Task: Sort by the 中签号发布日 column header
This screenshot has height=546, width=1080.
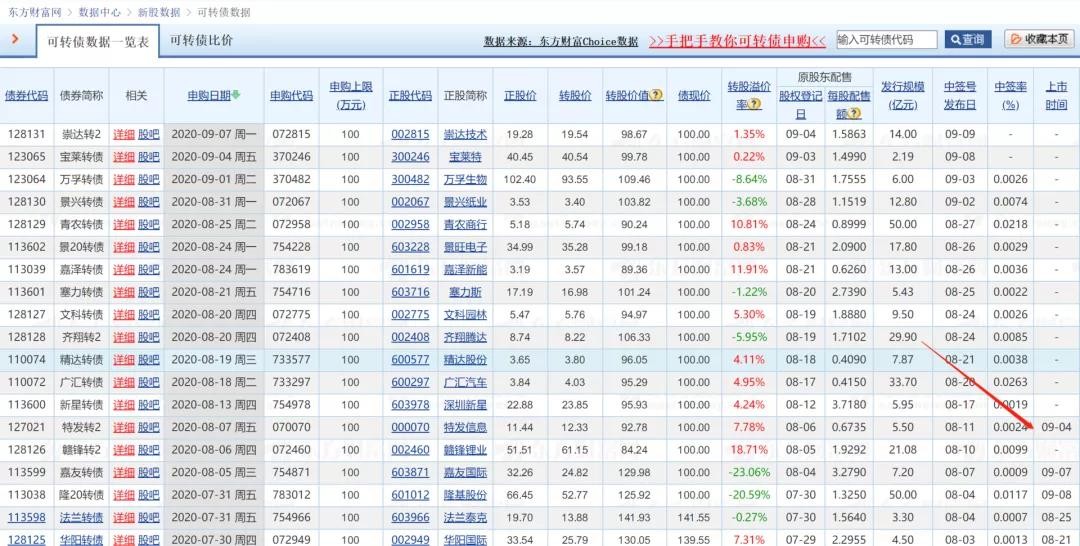Action: [959, 96]
